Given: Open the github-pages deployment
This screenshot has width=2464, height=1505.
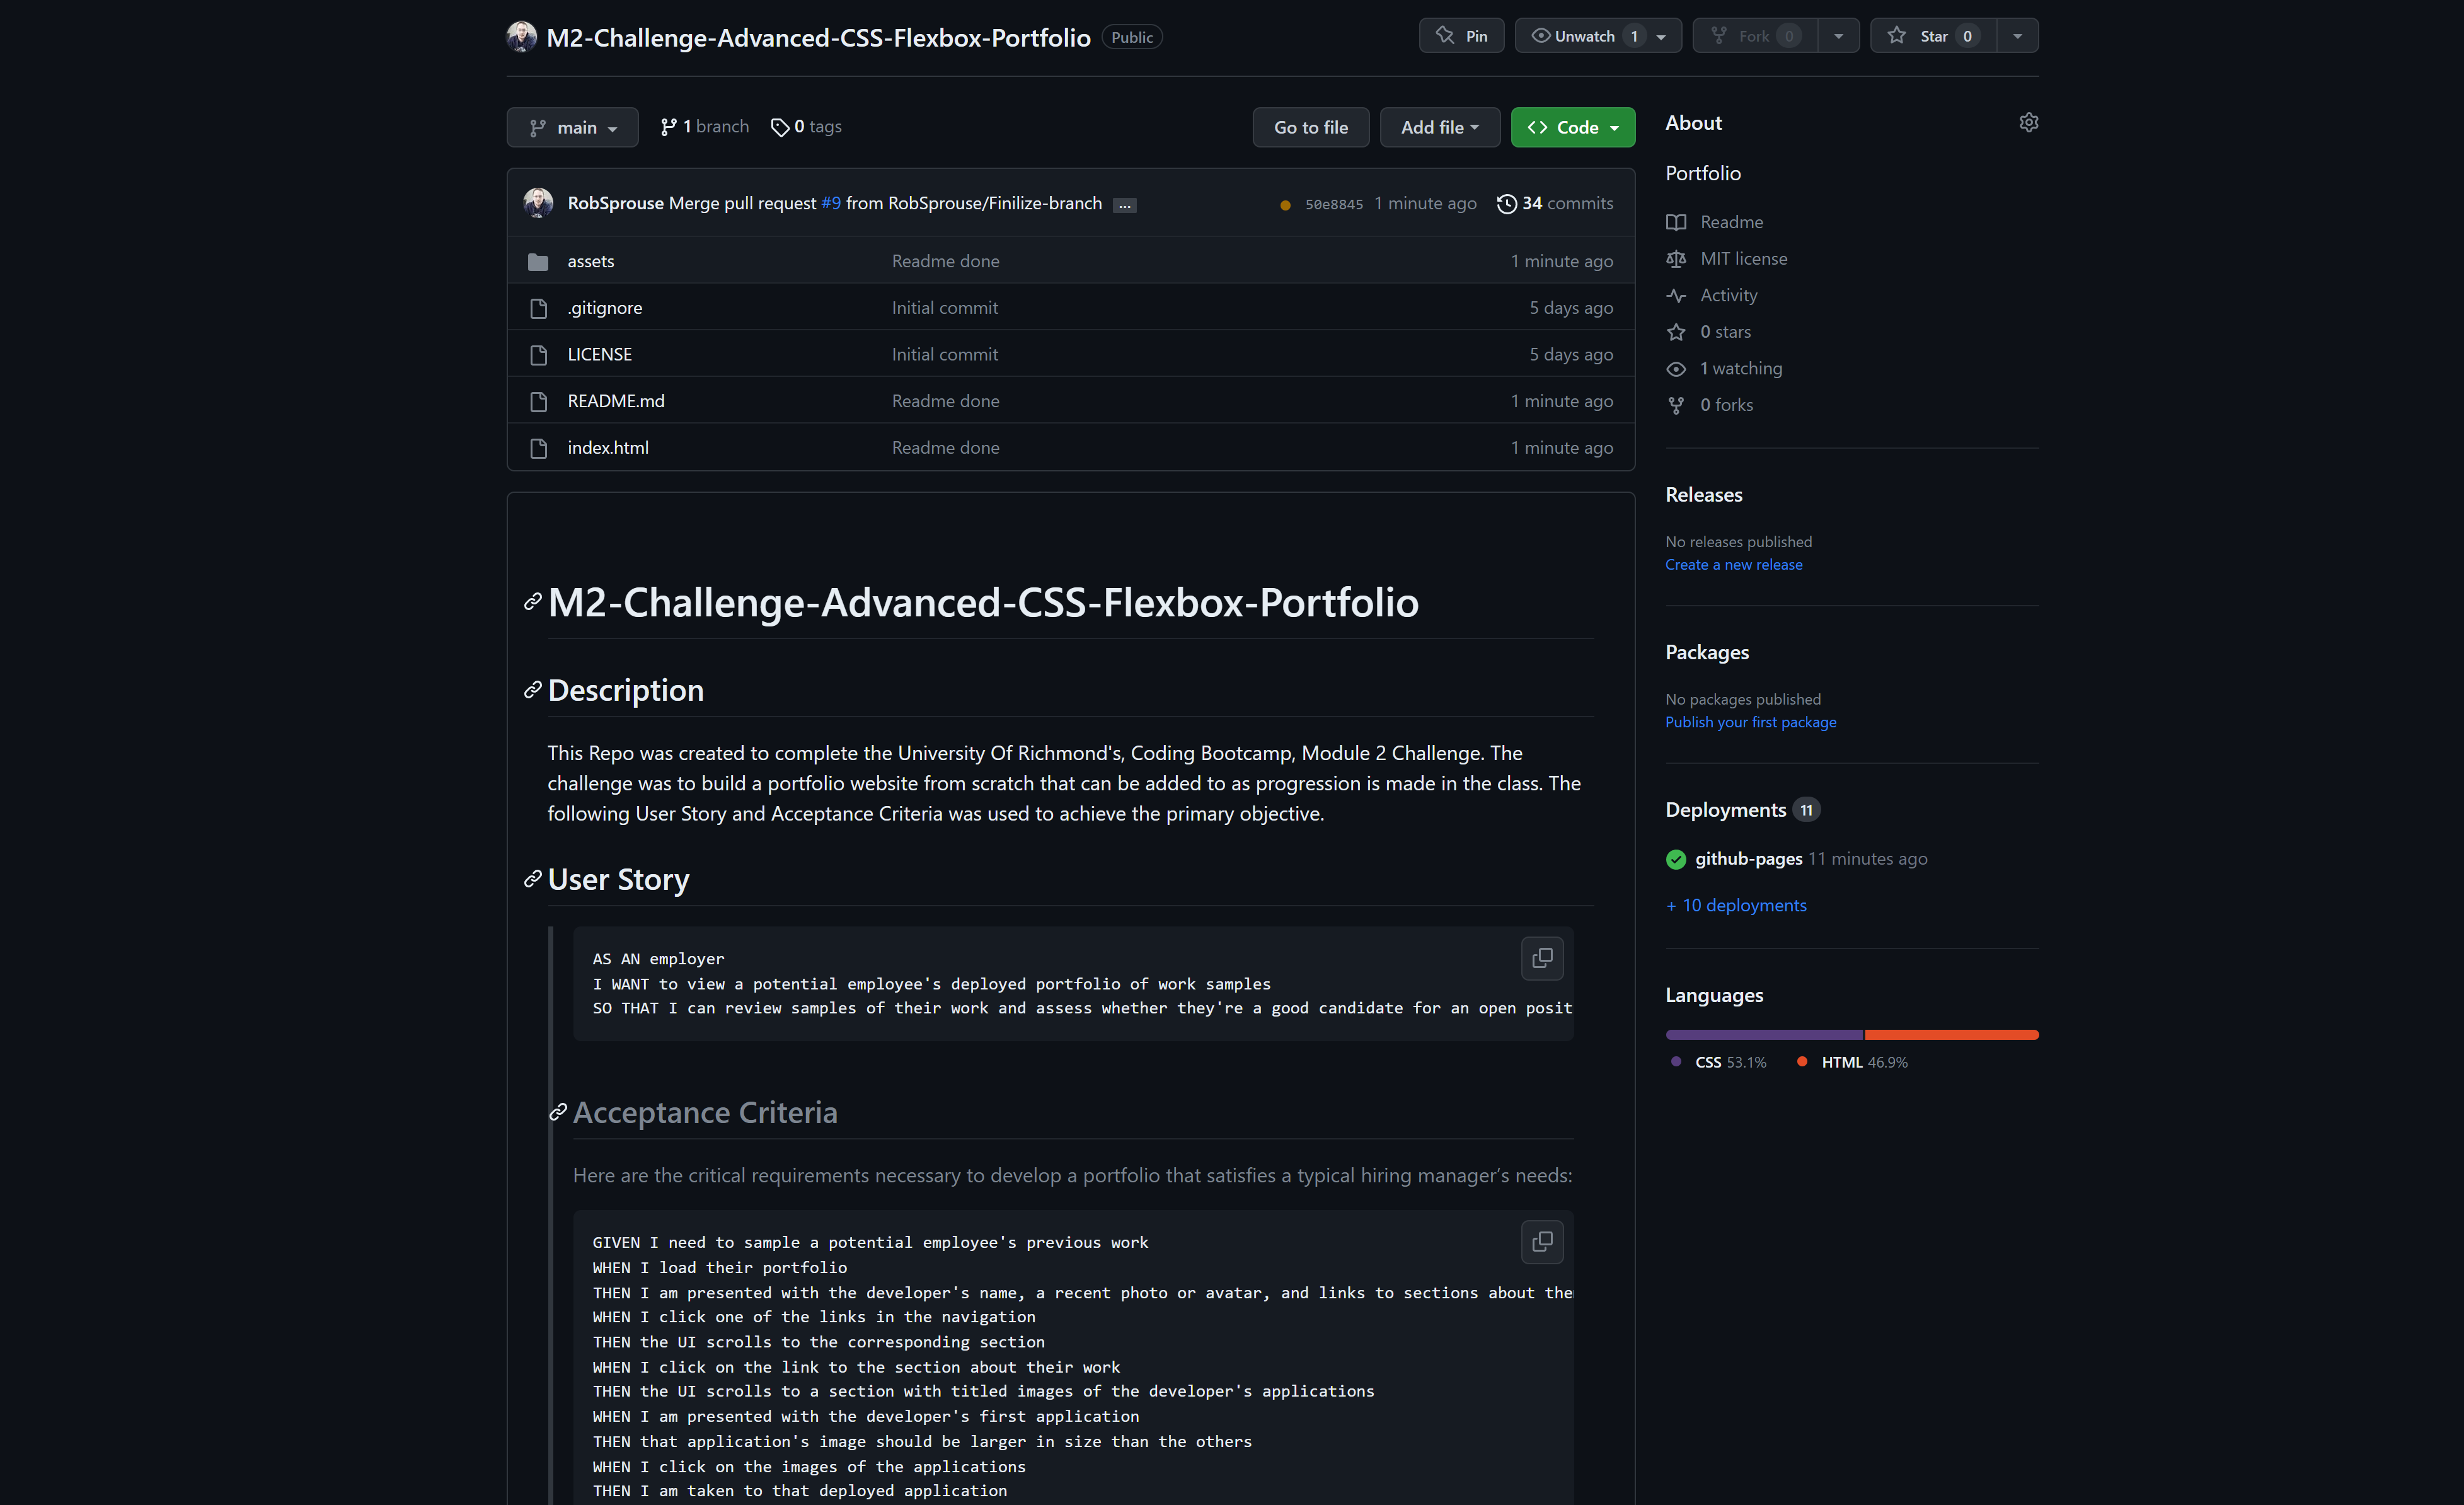Looking at the screenshot, I should (x=1748, y=859).
